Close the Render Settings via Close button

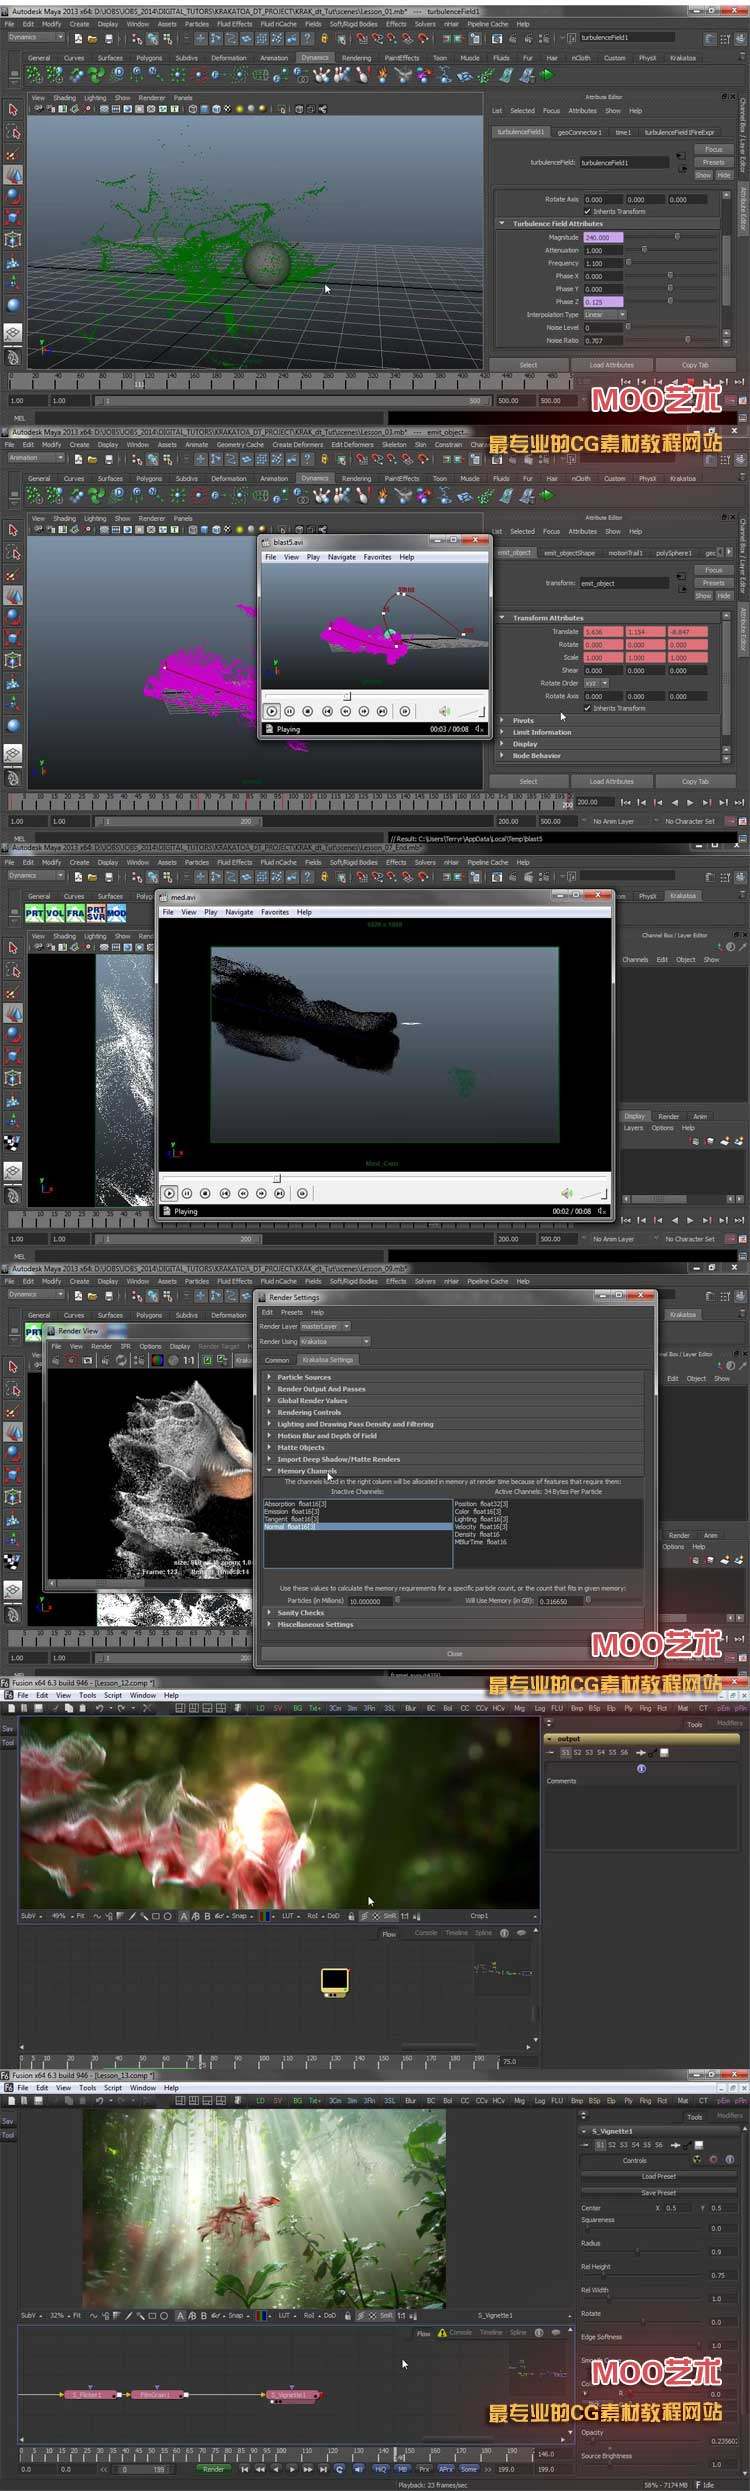coord(455,1653)
